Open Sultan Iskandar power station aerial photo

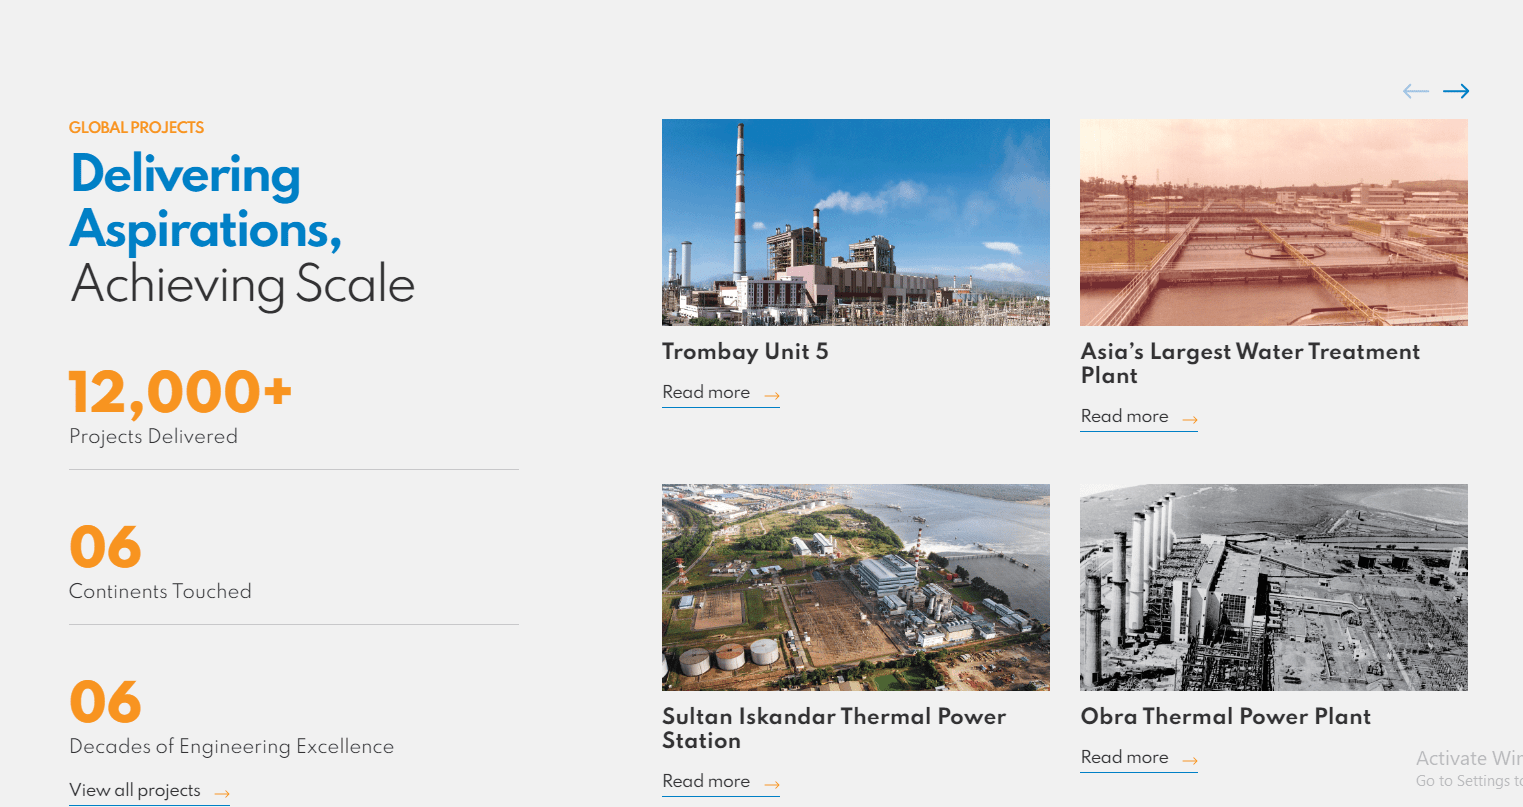[856, 587]
